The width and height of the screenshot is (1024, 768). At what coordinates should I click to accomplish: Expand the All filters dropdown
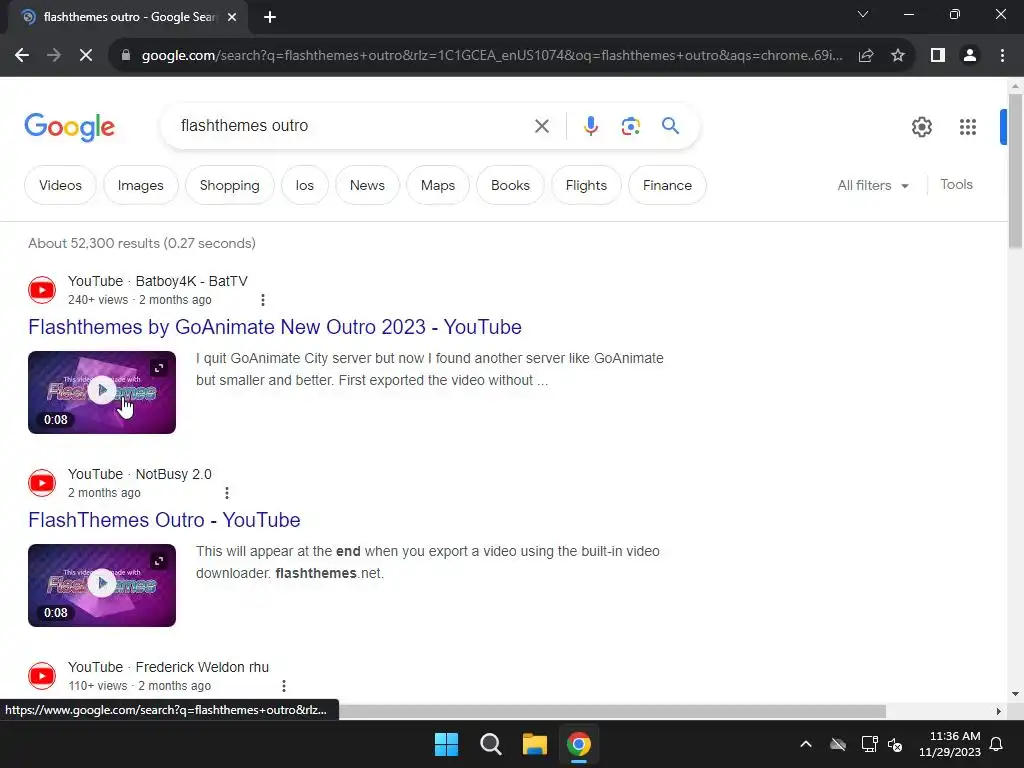873,185
